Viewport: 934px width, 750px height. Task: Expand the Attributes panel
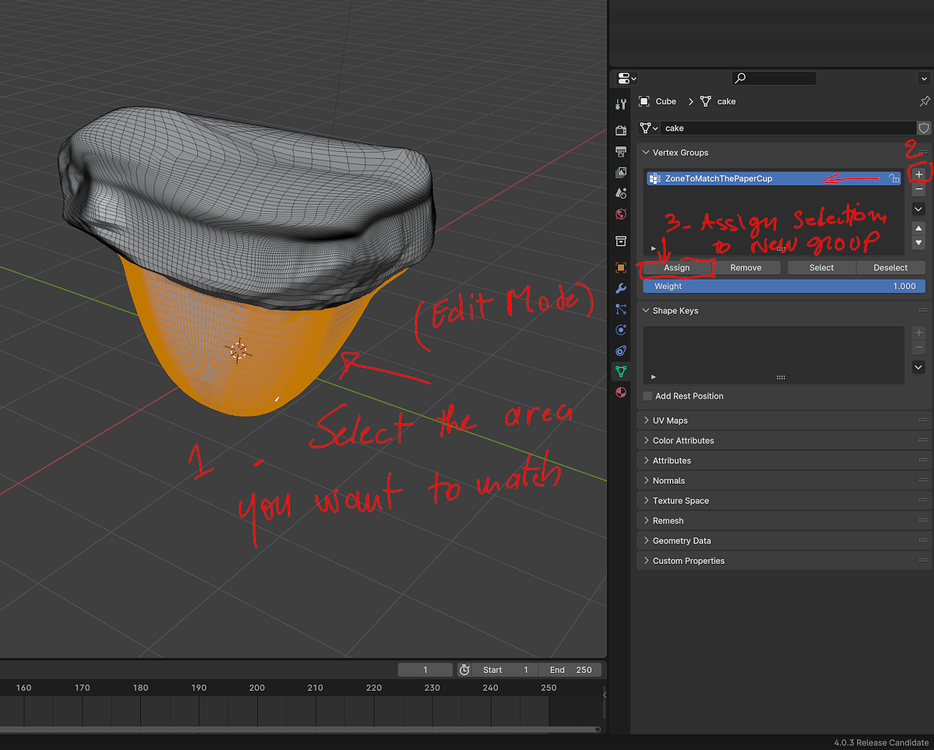(646, 460)
